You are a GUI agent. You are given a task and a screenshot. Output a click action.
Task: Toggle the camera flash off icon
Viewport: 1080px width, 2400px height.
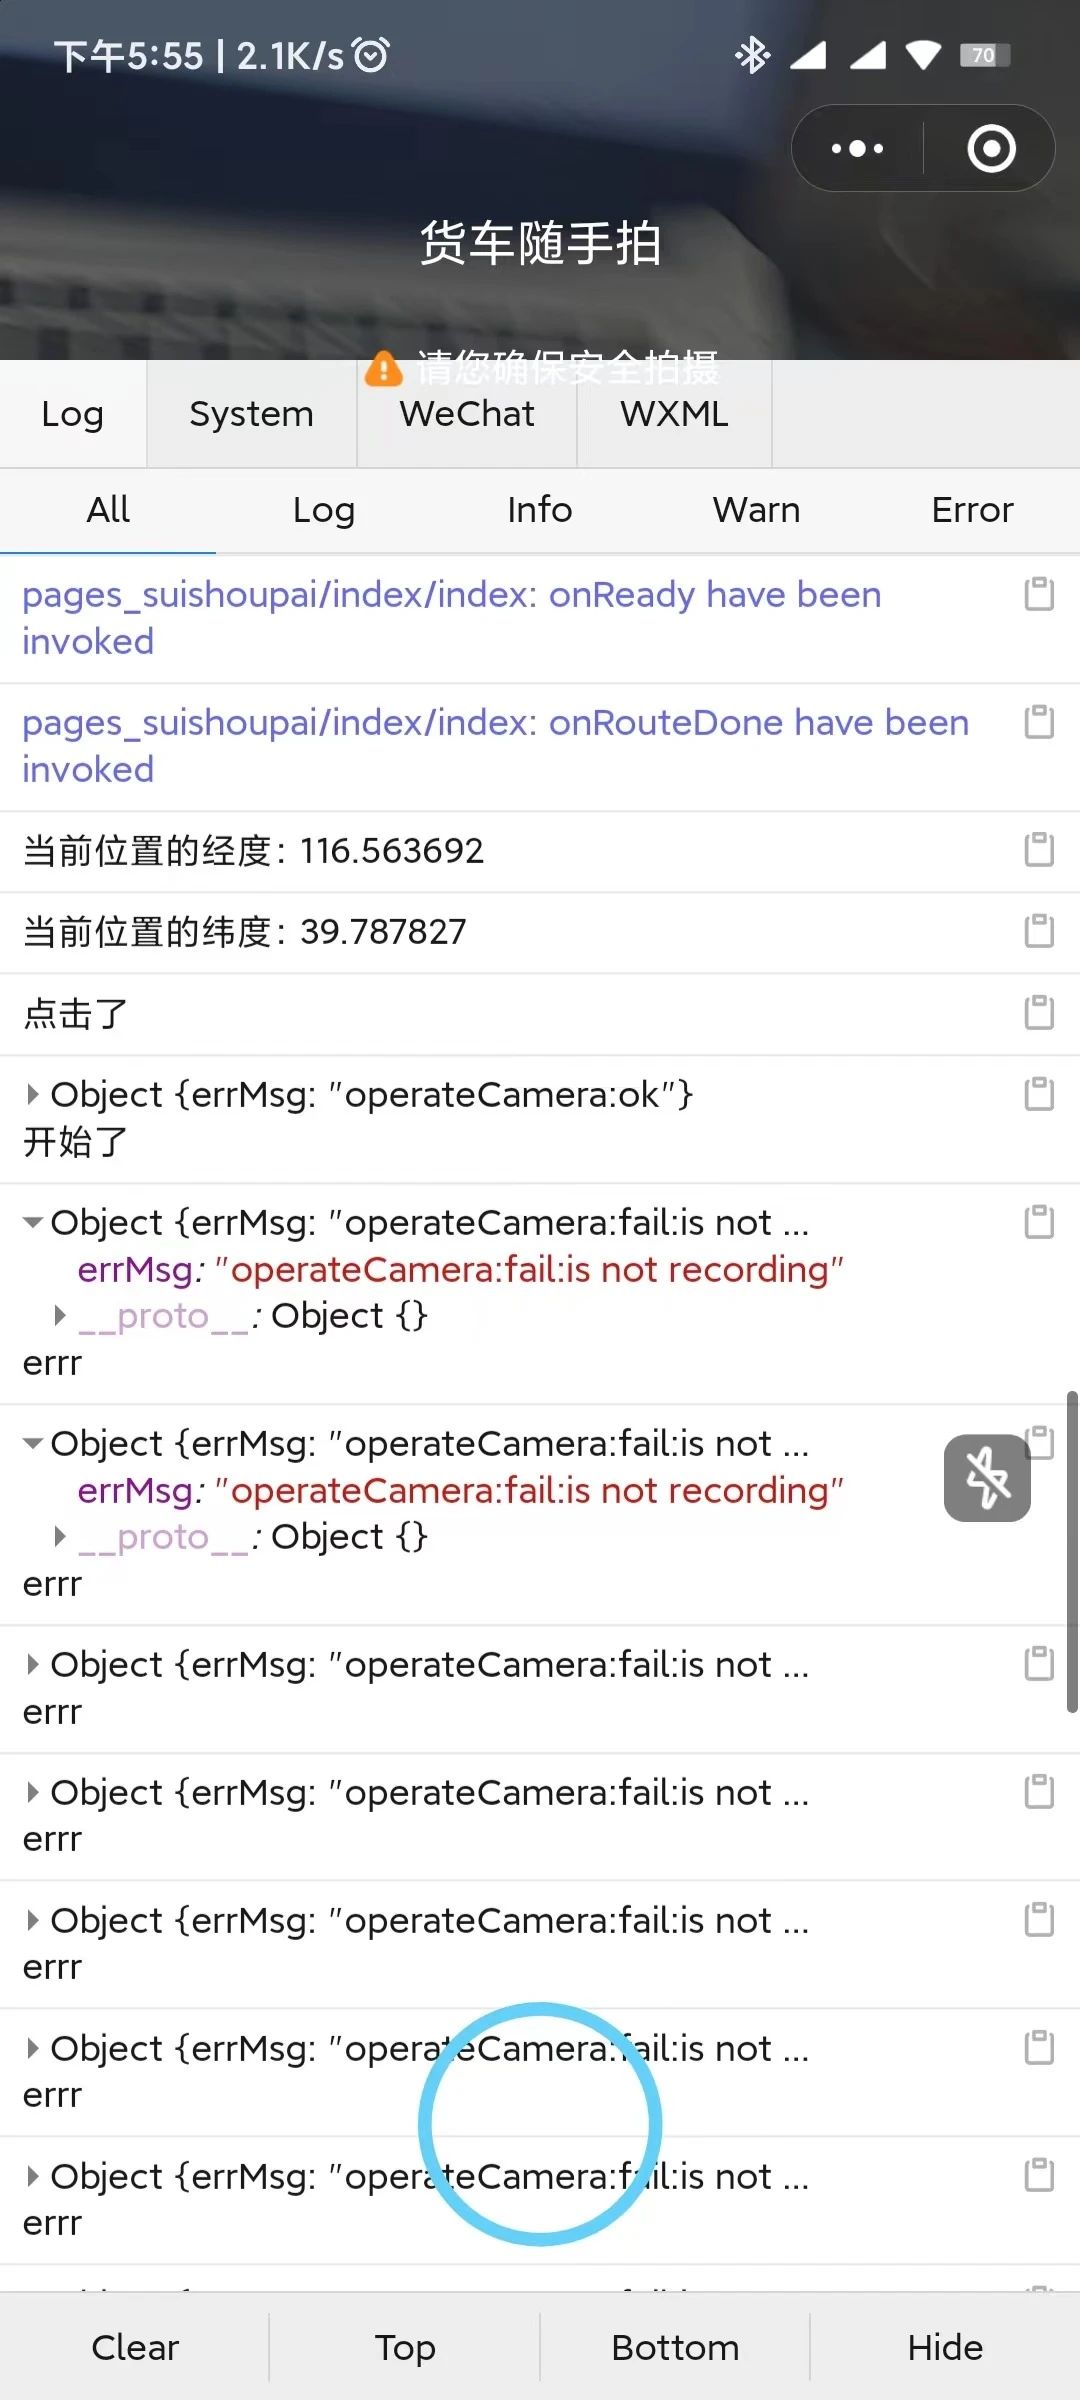click(987, 1478)
